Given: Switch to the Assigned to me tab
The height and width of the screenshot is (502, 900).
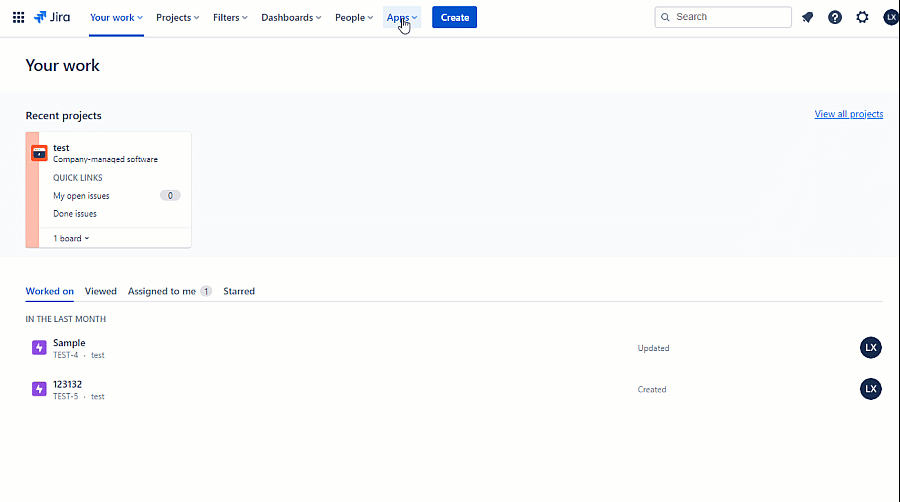Looking at the screenshot, I should [169, 291].
